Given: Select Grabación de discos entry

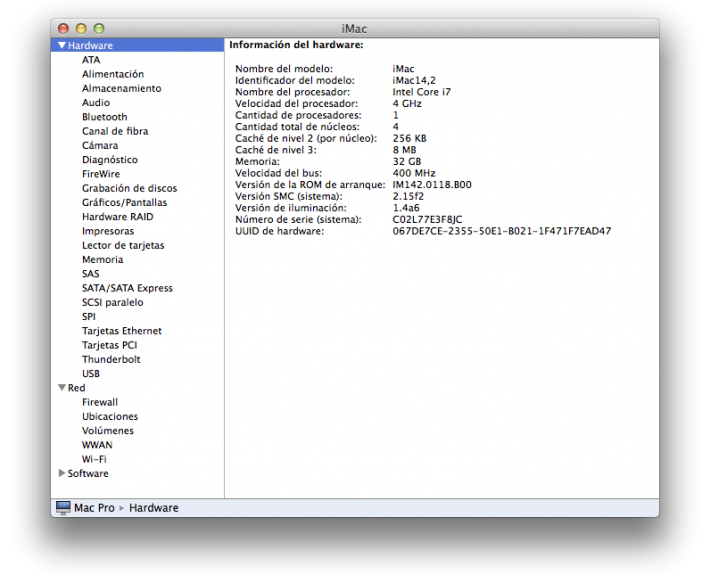Looking at the screenshot, I should point(130,188).
